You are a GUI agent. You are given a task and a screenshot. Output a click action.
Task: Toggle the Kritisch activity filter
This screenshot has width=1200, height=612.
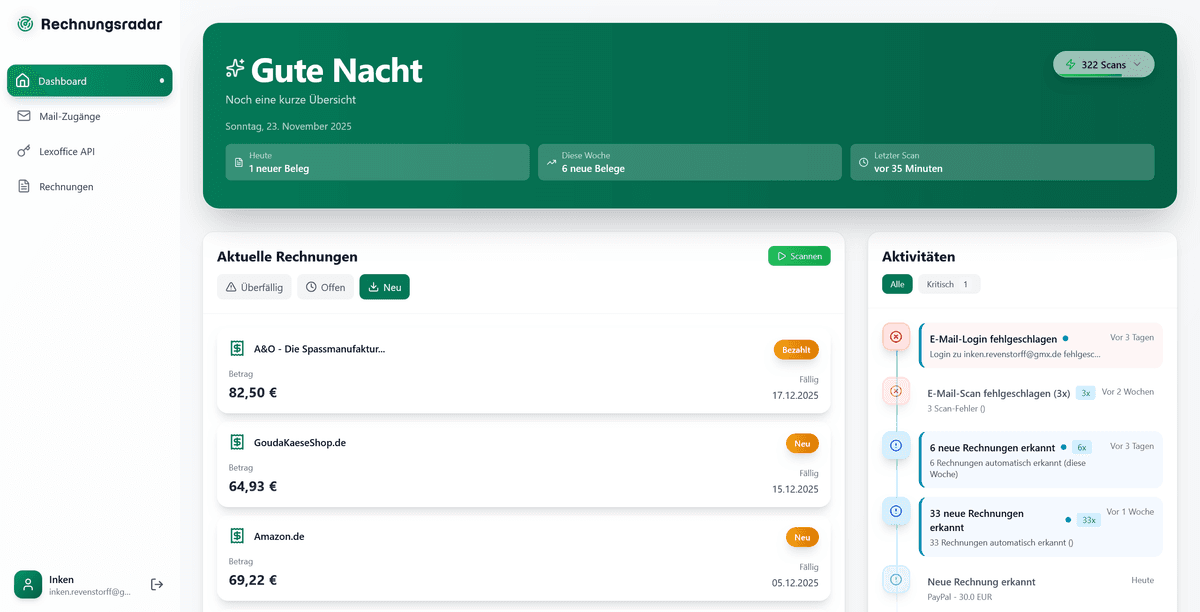pos(948,284)
